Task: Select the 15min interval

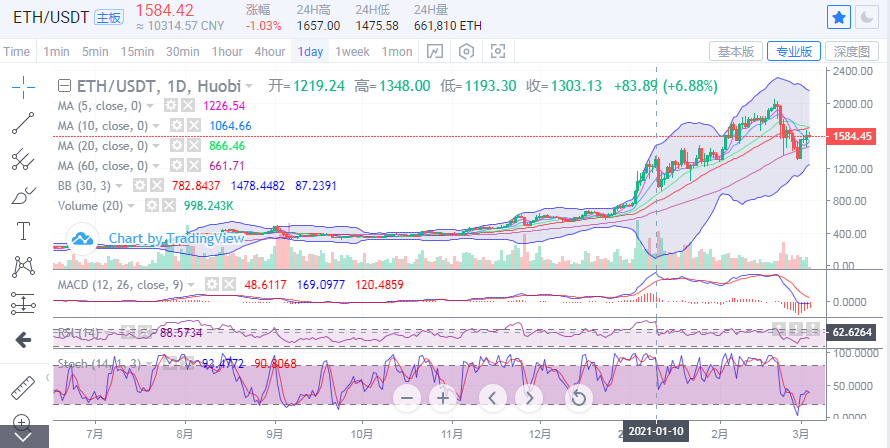Action: tap(137, 52)
